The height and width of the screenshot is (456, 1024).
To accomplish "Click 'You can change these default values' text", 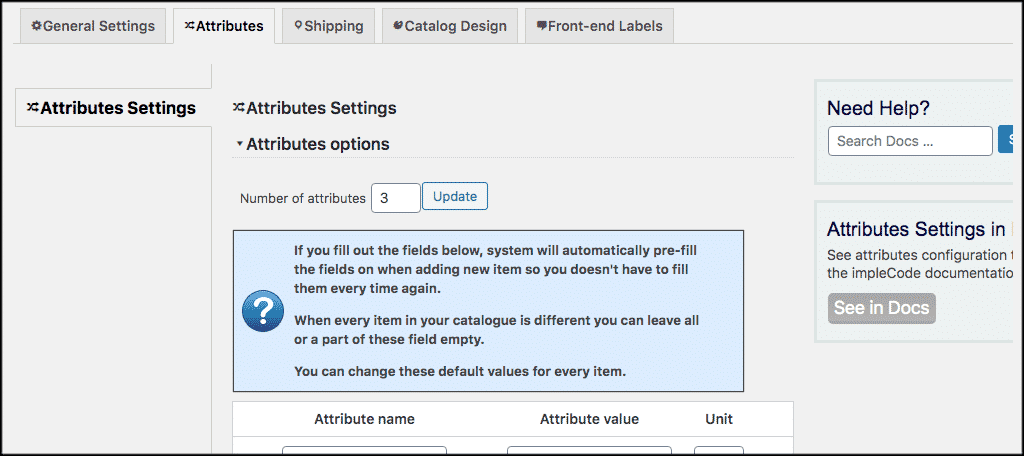I will pyautogui.click(x=460, y=371).
